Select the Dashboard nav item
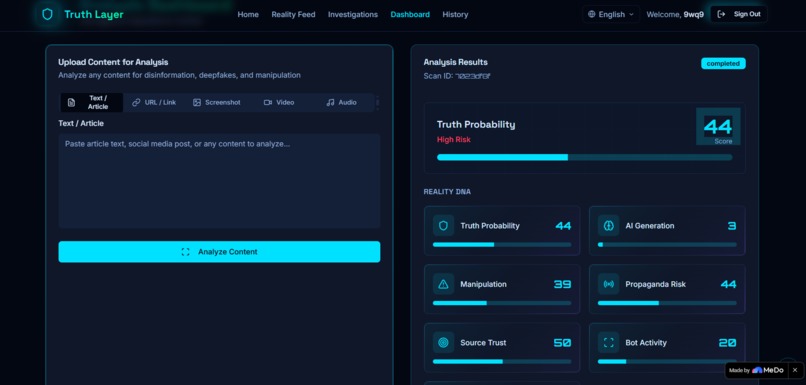Screen dimensions: 806x385 tap(410, 14)
